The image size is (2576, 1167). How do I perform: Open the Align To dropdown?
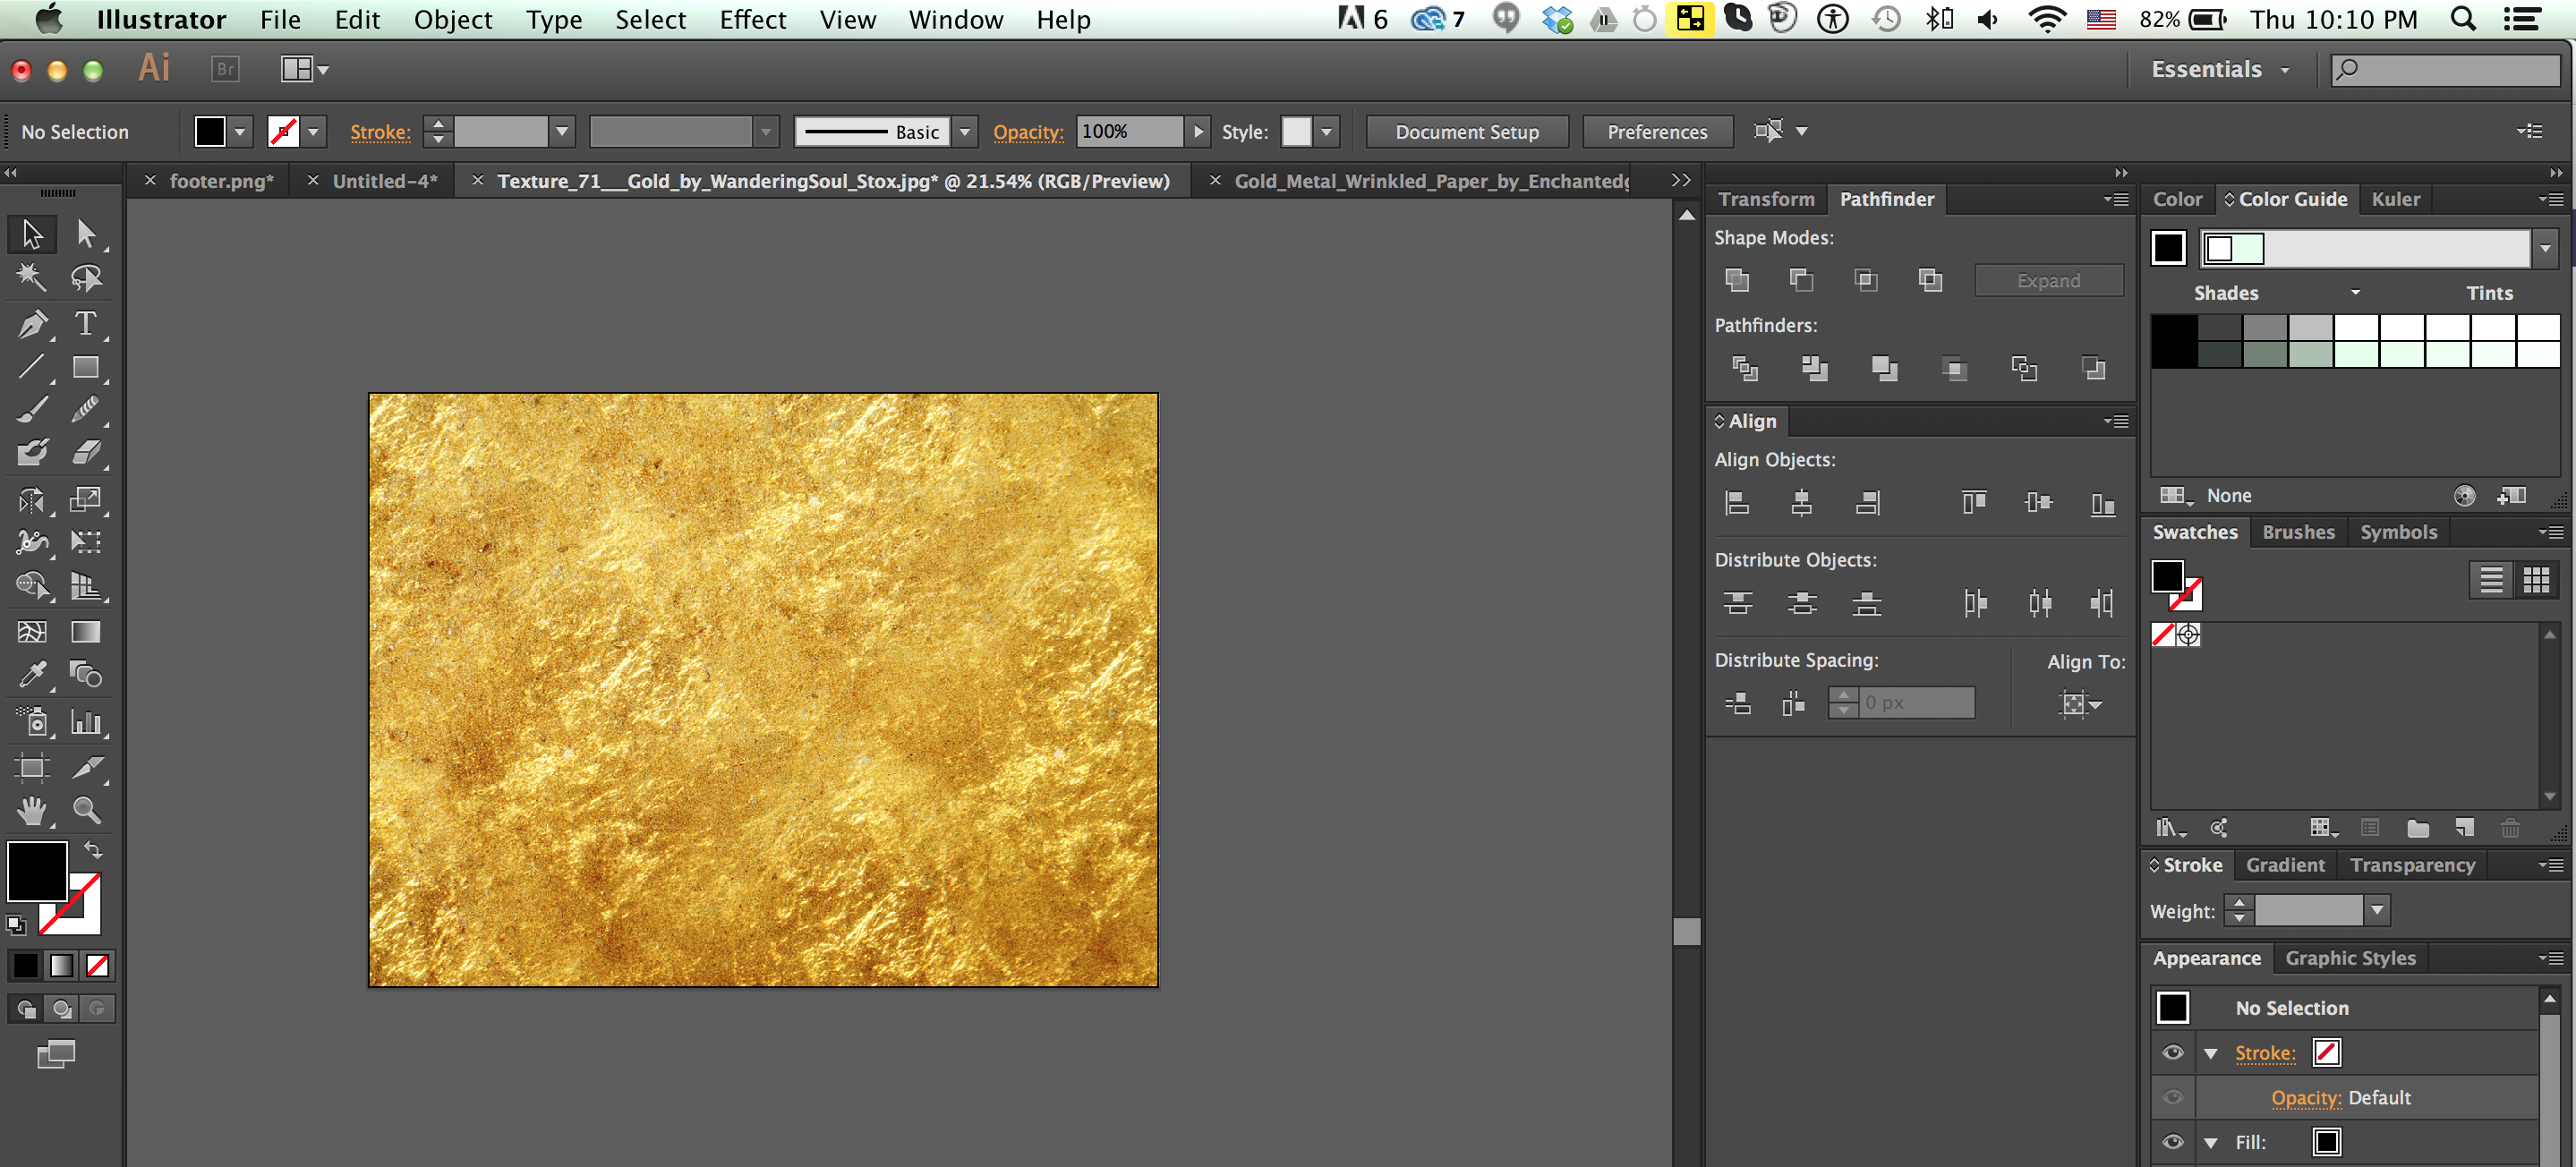(2081, 704)
